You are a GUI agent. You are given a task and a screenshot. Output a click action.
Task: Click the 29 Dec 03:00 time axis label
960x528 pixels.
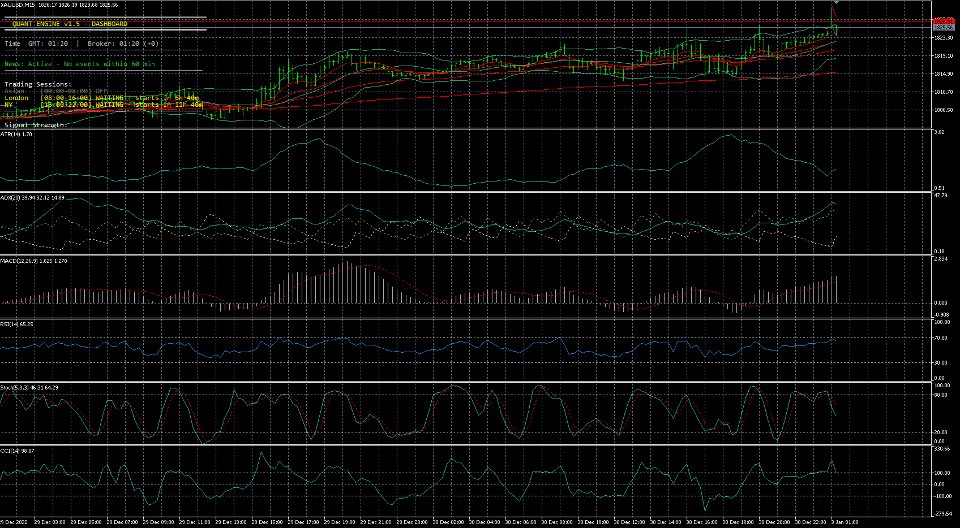tap(50, 522)
